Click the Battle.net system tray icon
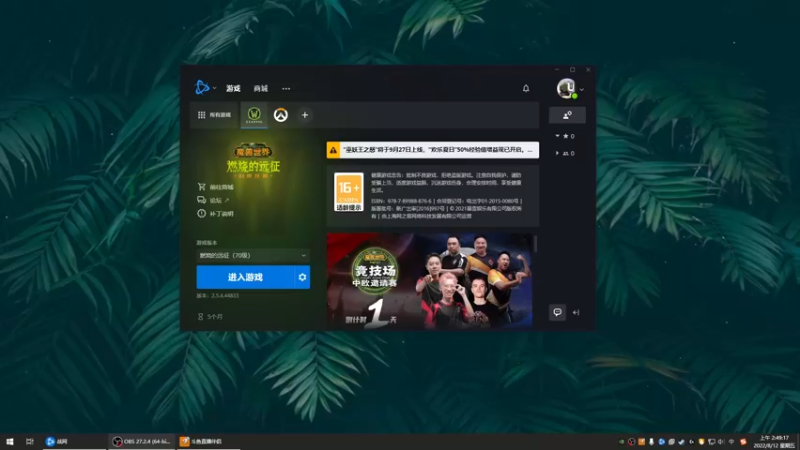This screenshot has width=800, height=450. click(662, 442)
